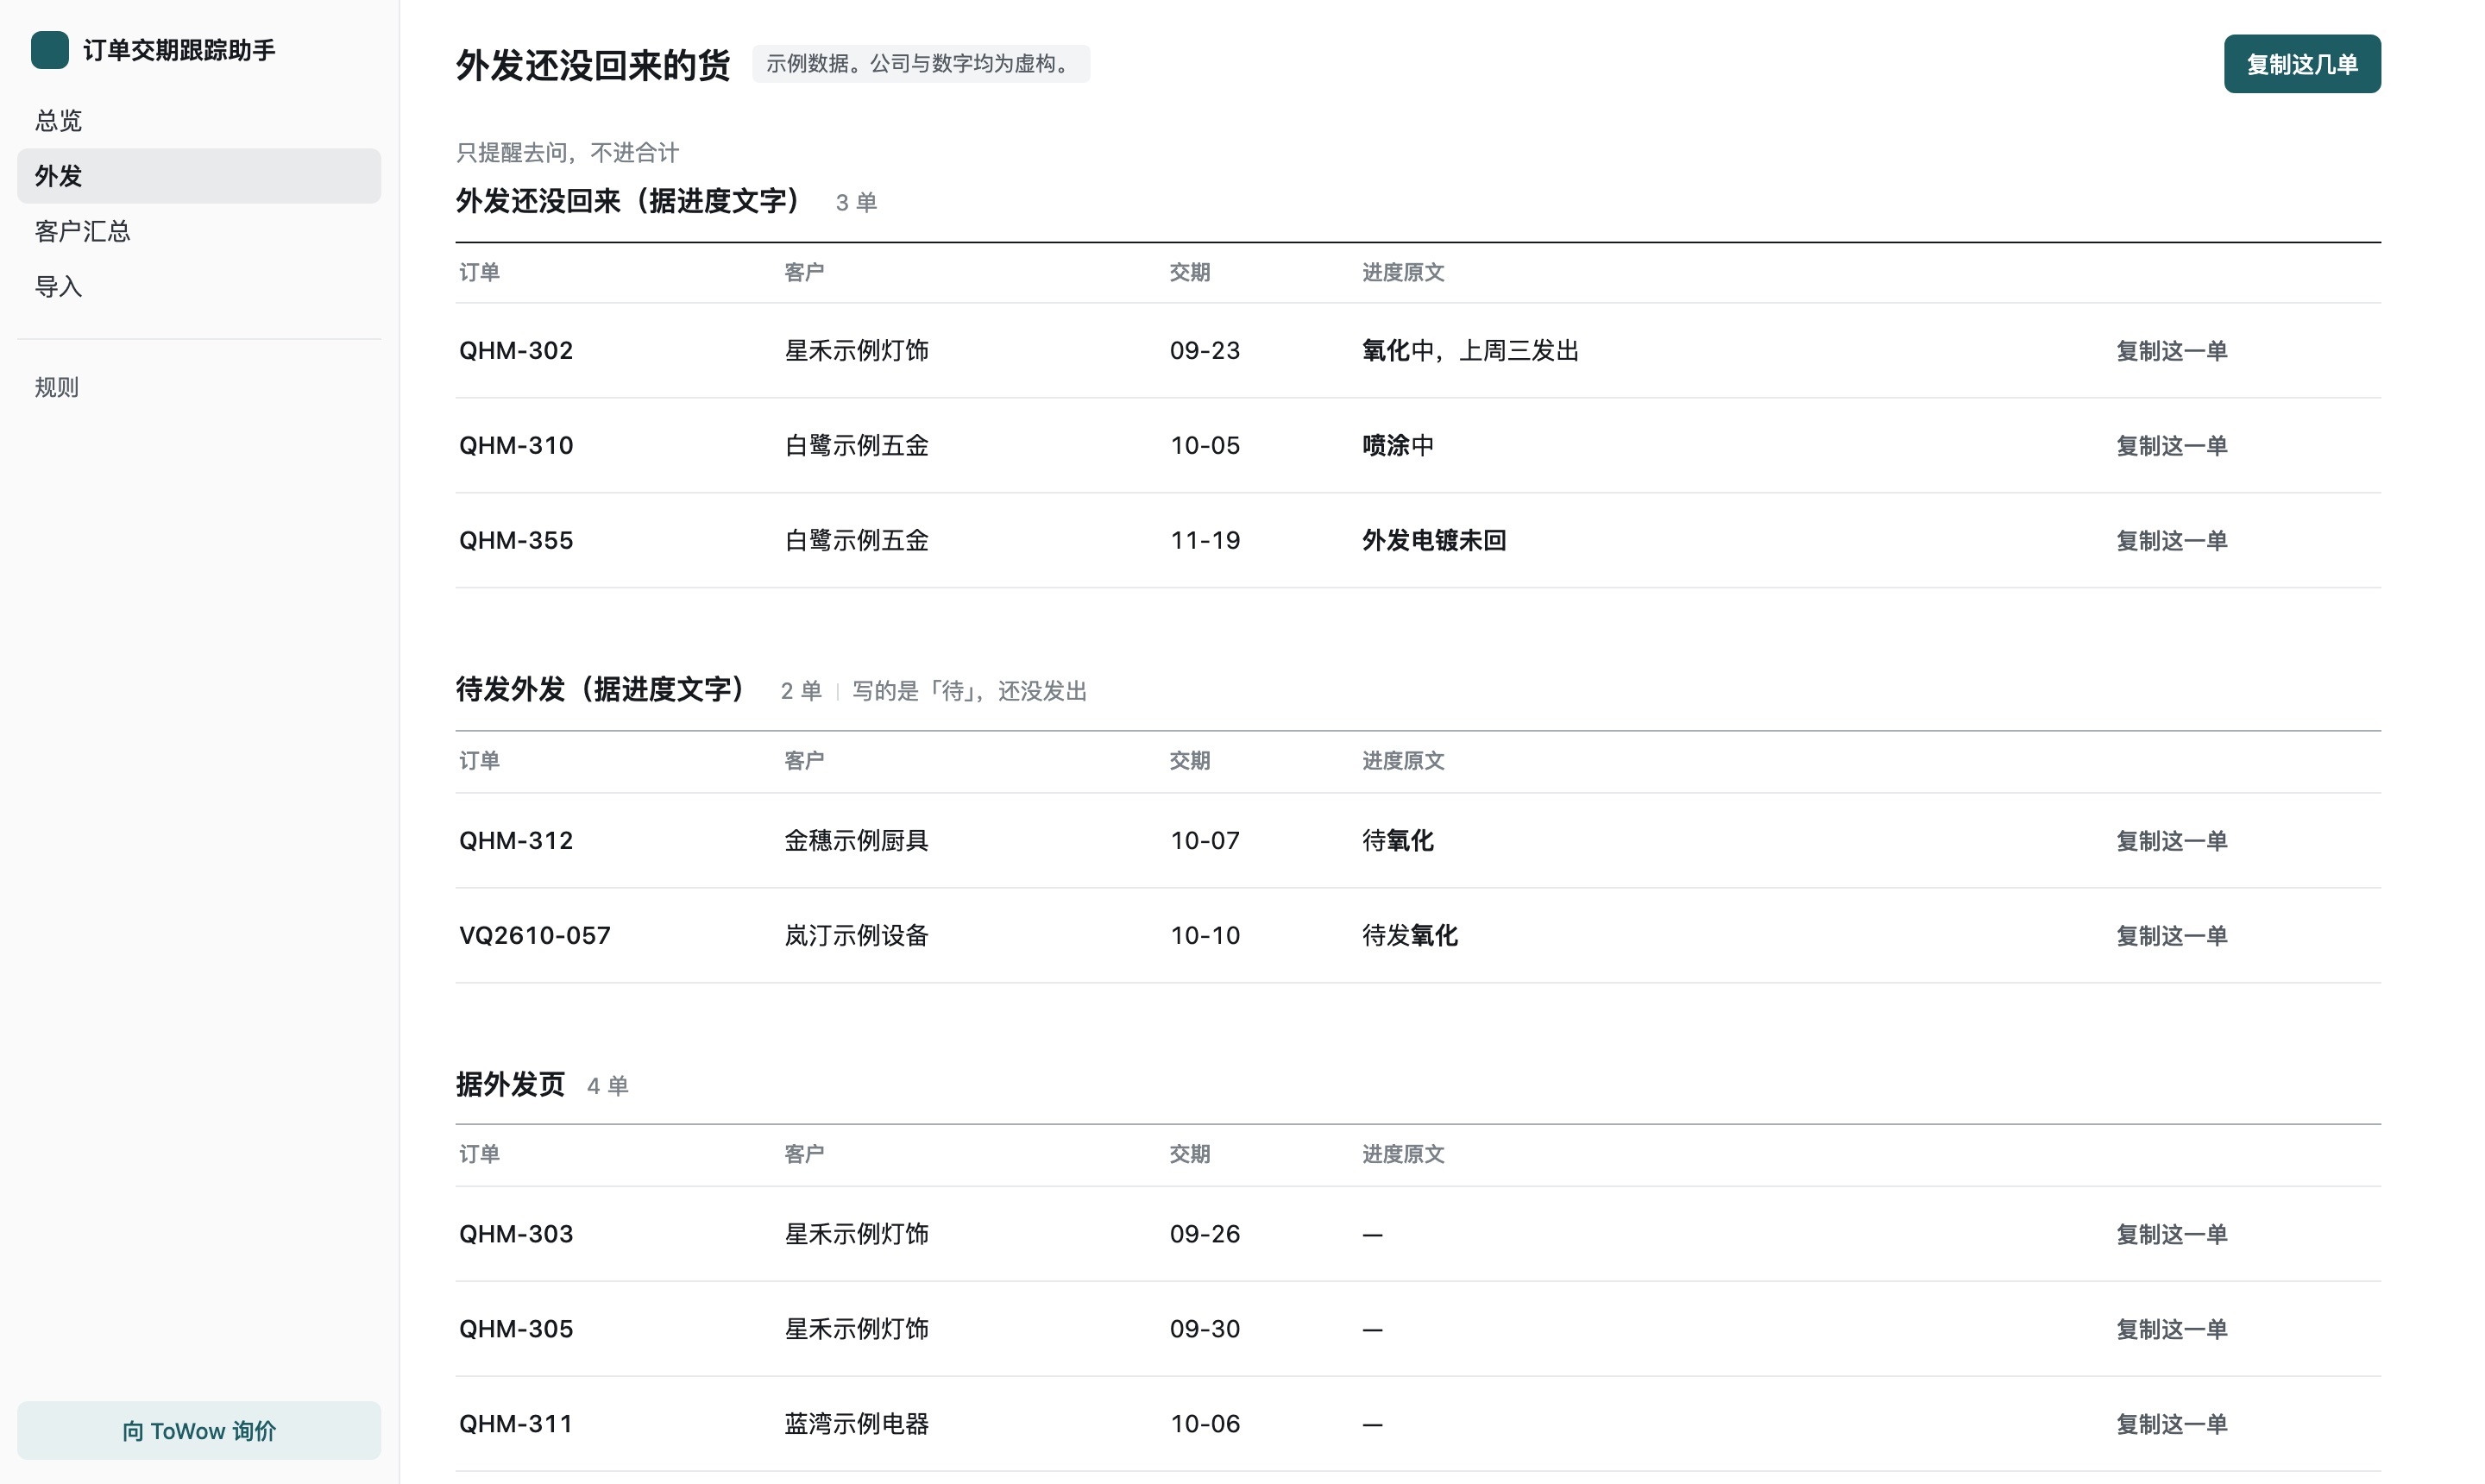
Task: Open the 规则 sidebar entry
Action: tap(199, 387)
